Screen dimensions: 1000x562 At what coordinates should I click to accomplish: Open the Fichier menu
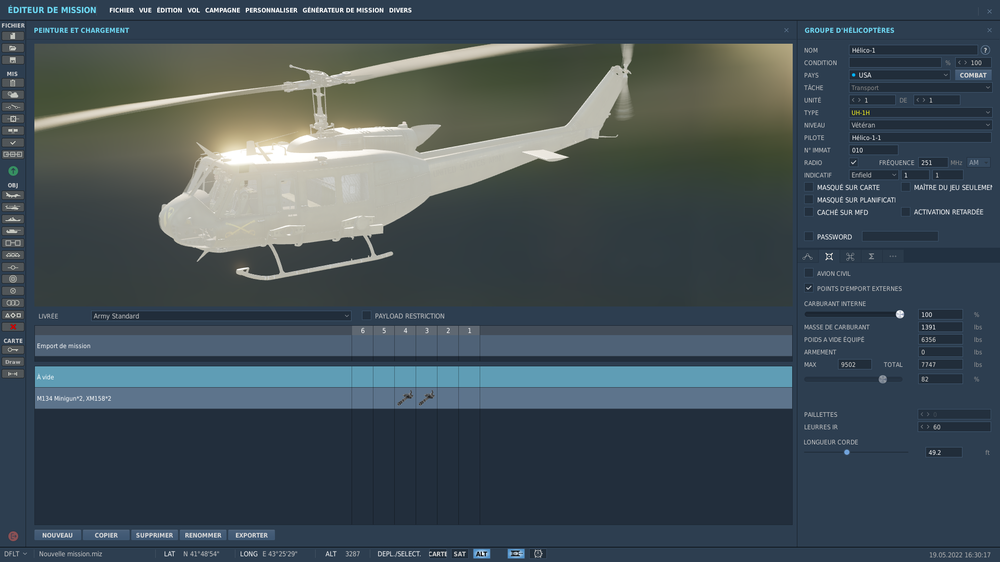pos(121,10)
